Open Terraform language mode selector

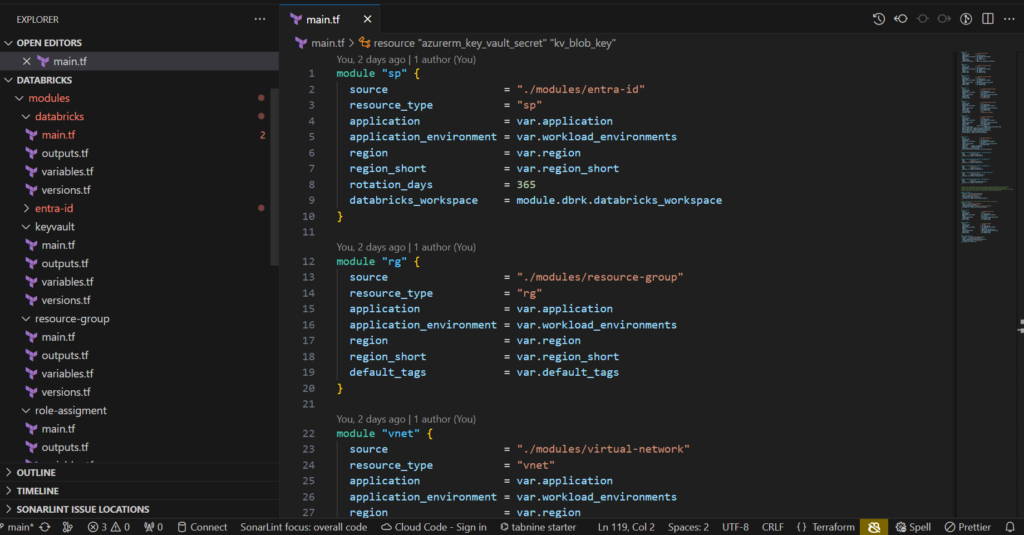point(825,527)
